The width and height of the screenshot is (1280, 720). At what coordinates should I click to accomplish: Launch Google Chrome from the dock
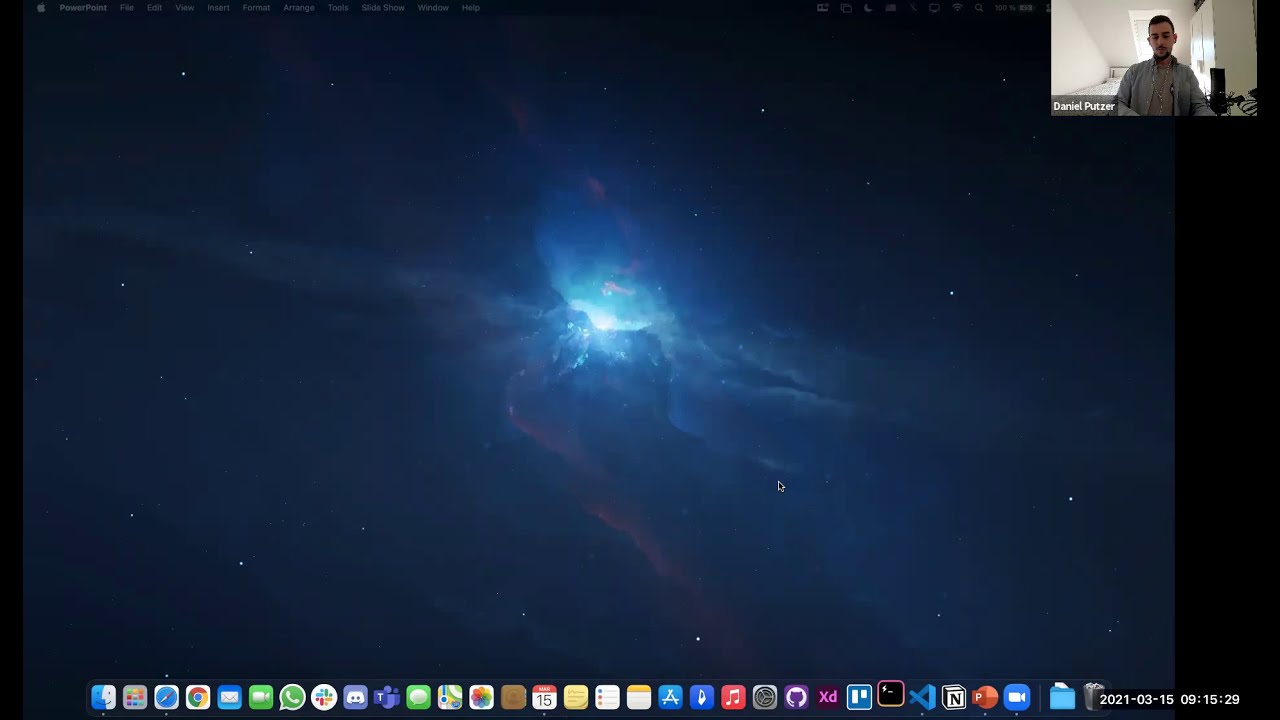(198, 697)
